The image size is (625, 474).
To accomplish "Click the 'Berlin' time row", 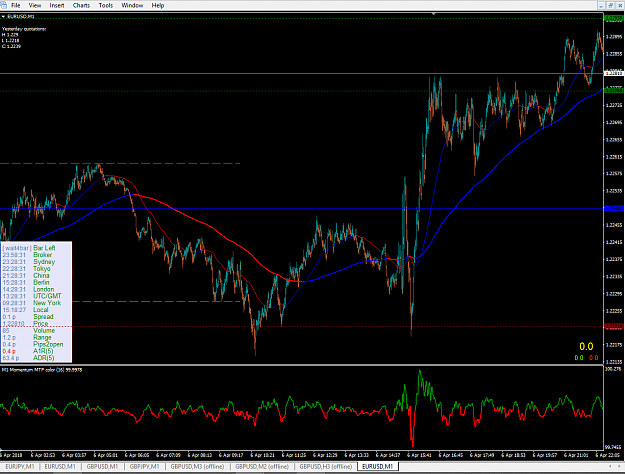I will [x=26, y=282].
